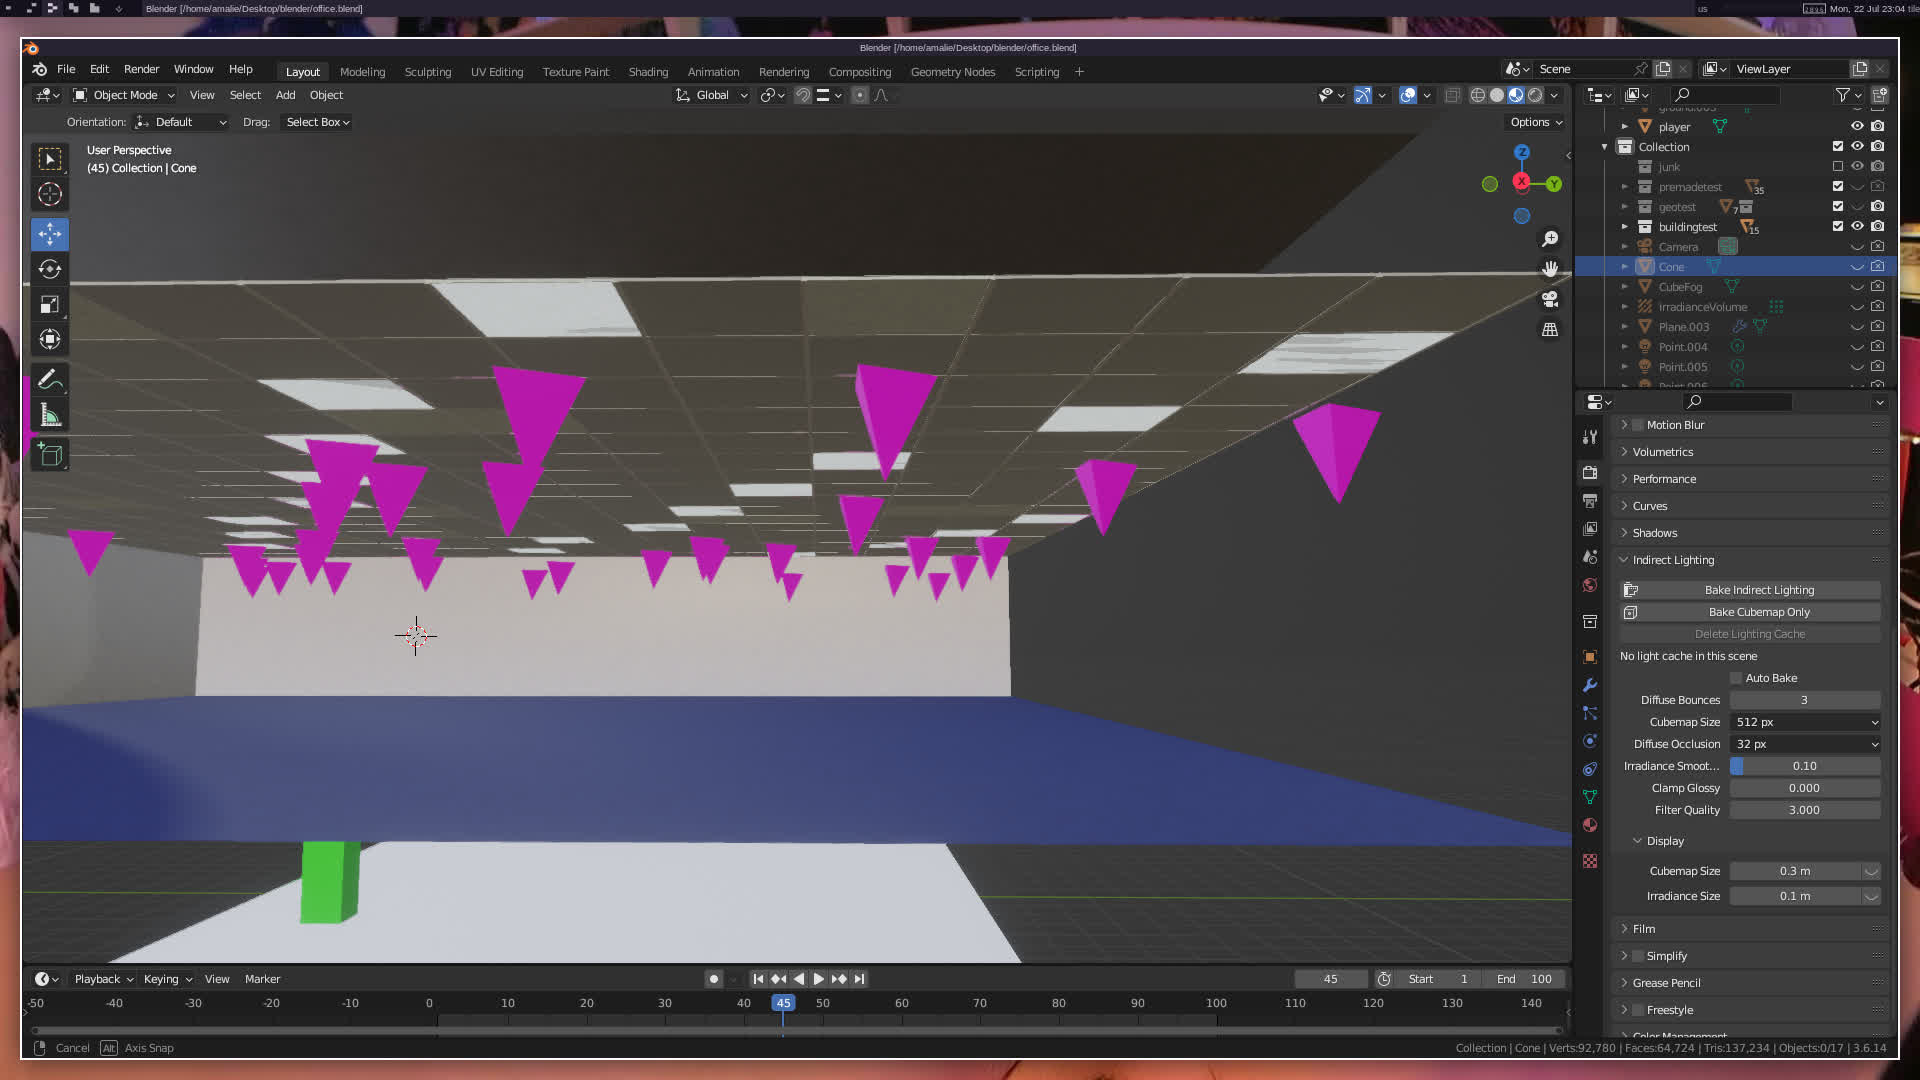The image size is (1920, 1080).
Task: Activate the Rotate tool
Action: click(50, 269)
